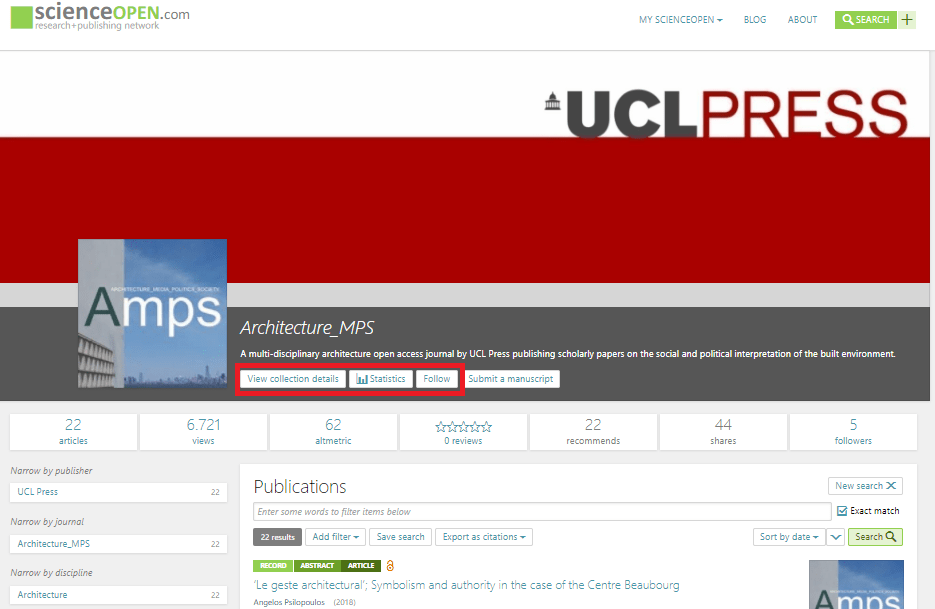Click the ScienceOpen green square logo

click(21, 17)
